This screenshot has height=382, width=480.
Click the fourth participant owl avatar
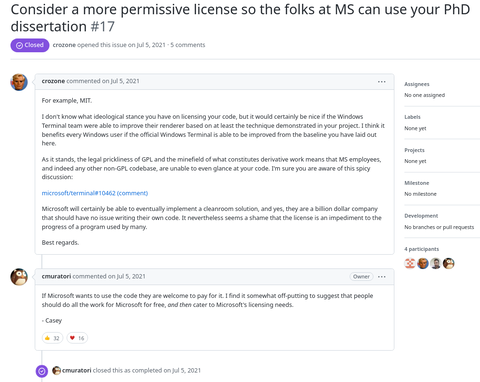(x=449, y=263)
